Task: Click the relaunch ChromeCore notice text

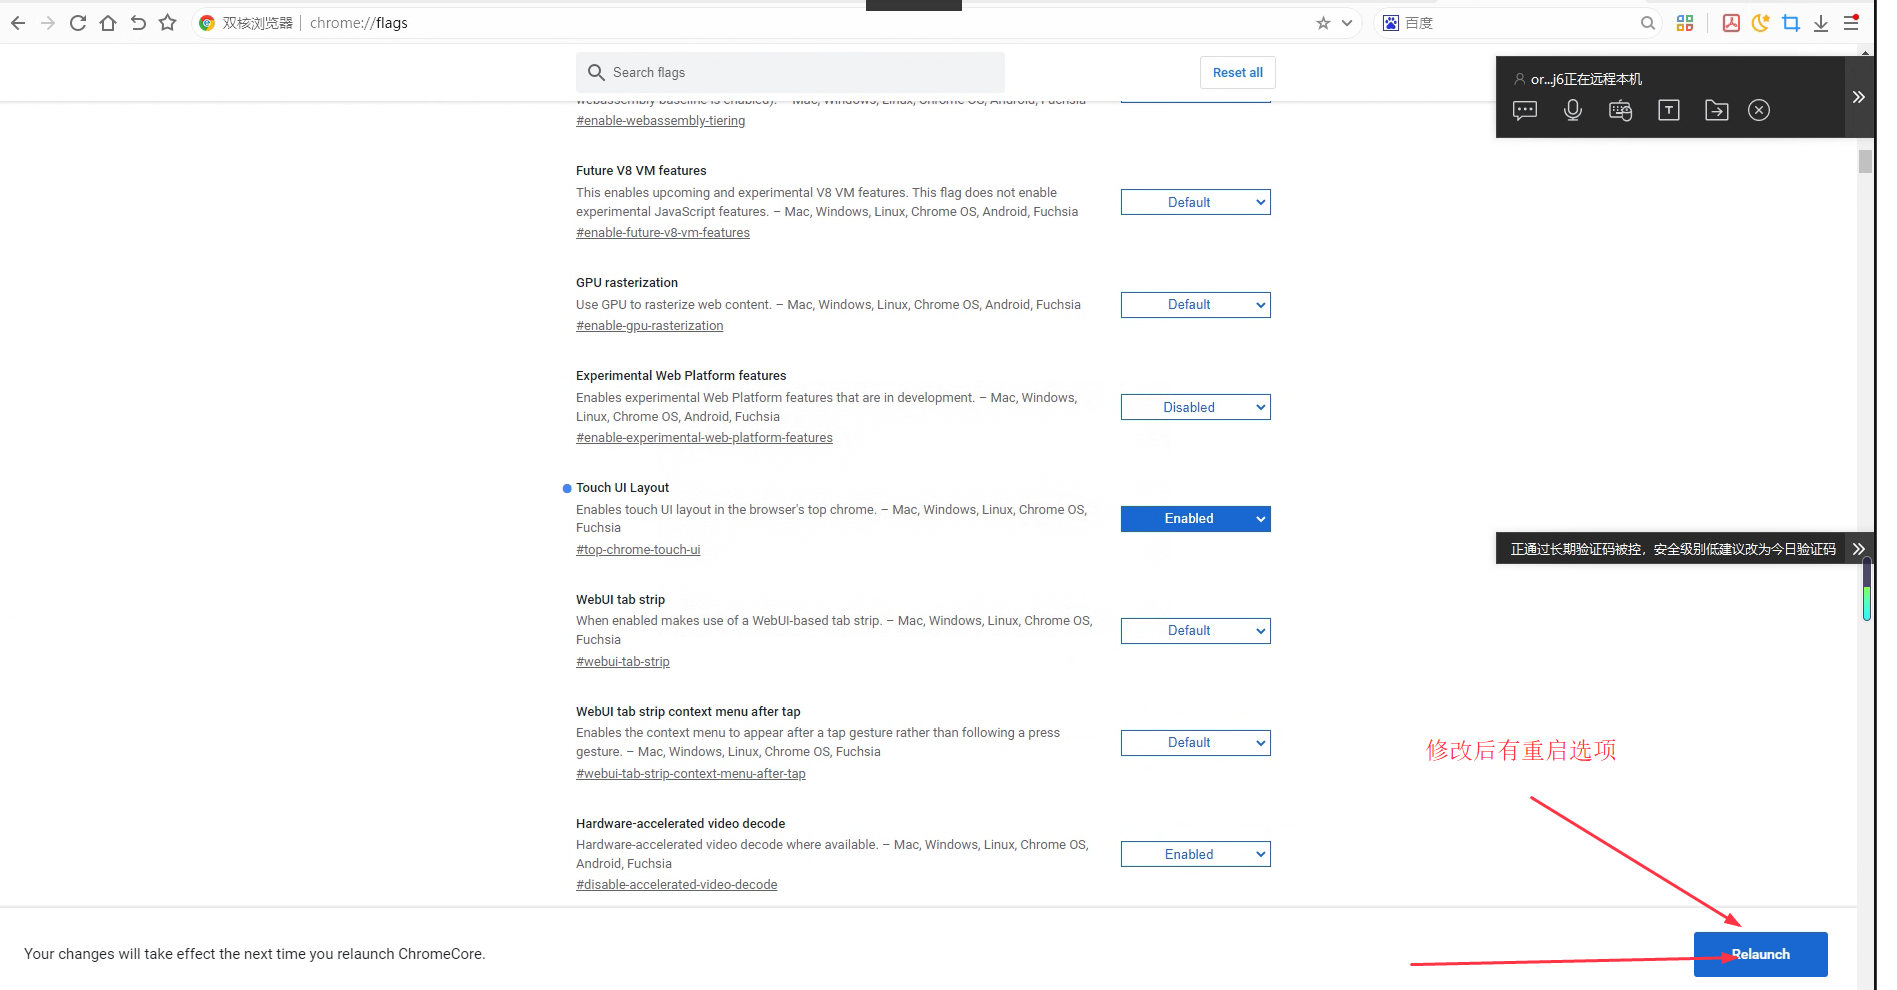Action: click(254, 954)
